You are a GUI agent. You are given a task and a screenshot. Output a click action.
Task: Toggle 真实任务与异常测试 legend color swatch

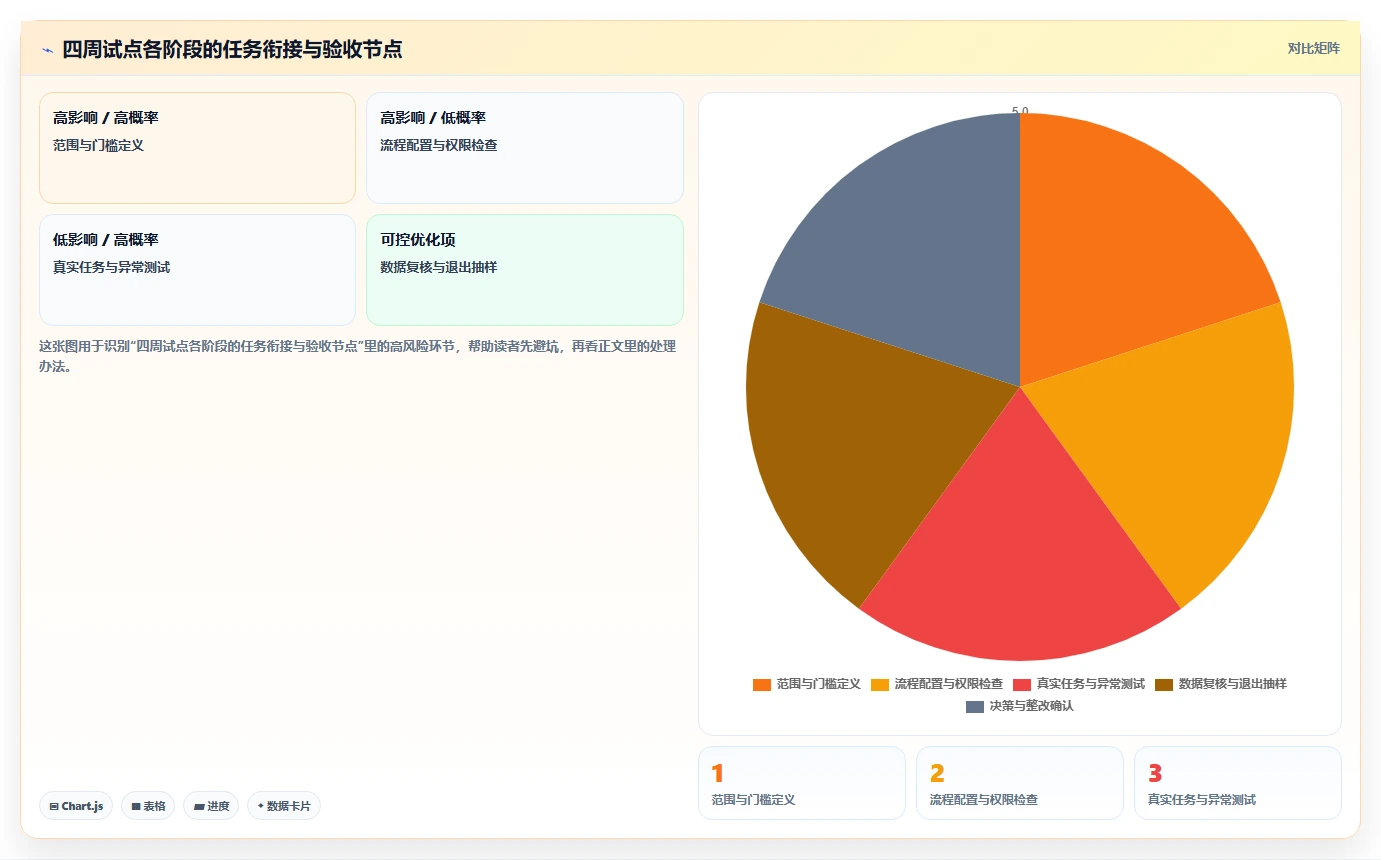pyautogui.click(x=1022, y=684)
